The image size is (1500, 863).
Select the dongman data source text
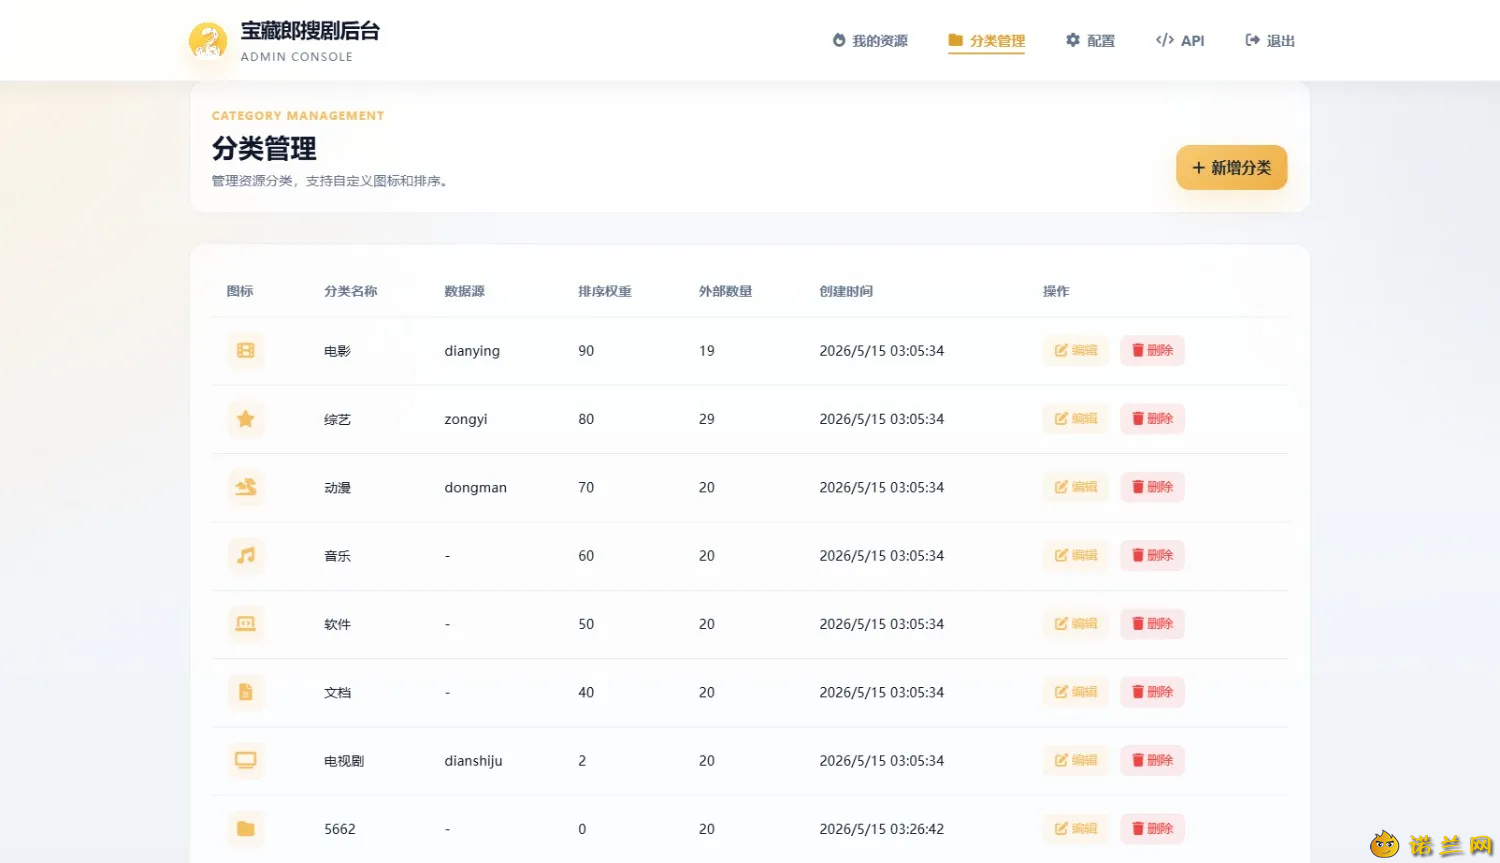click(x=476, y=488)
